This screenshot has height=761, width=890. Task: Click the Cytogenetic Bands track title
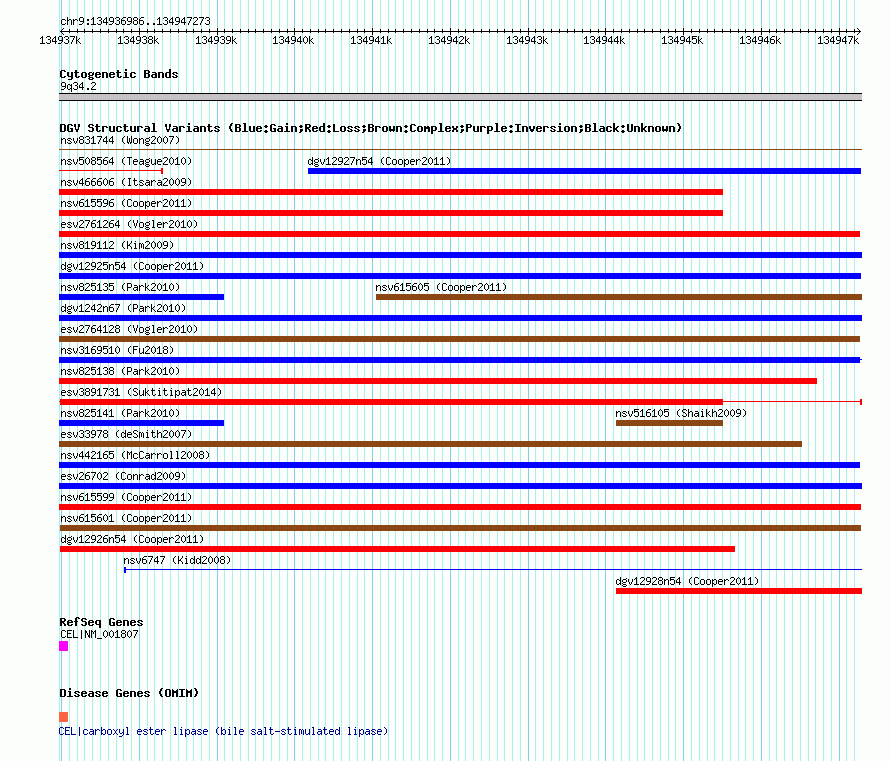click(x=119, y=74)
